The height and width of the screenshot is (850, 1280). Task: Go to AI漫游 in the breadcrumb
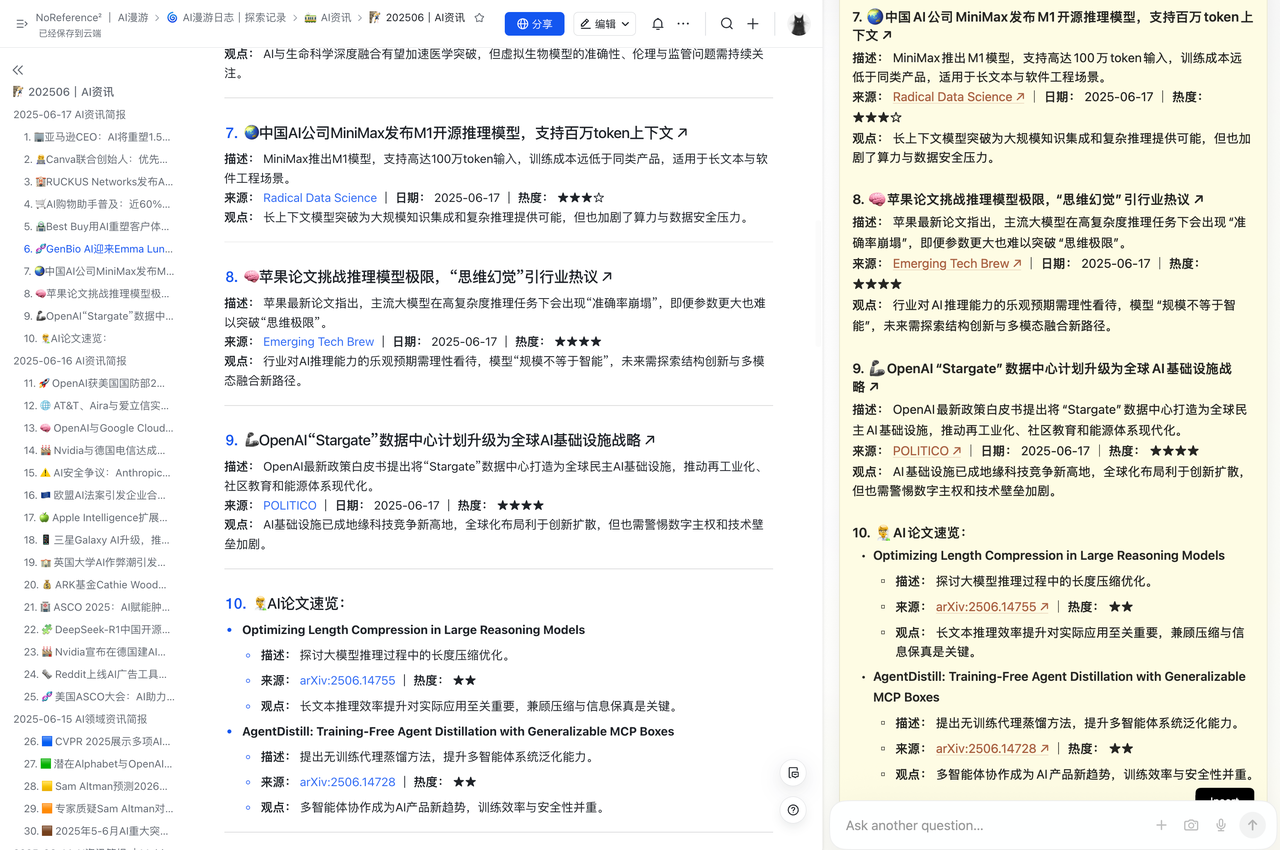click(x=133, y=18)
